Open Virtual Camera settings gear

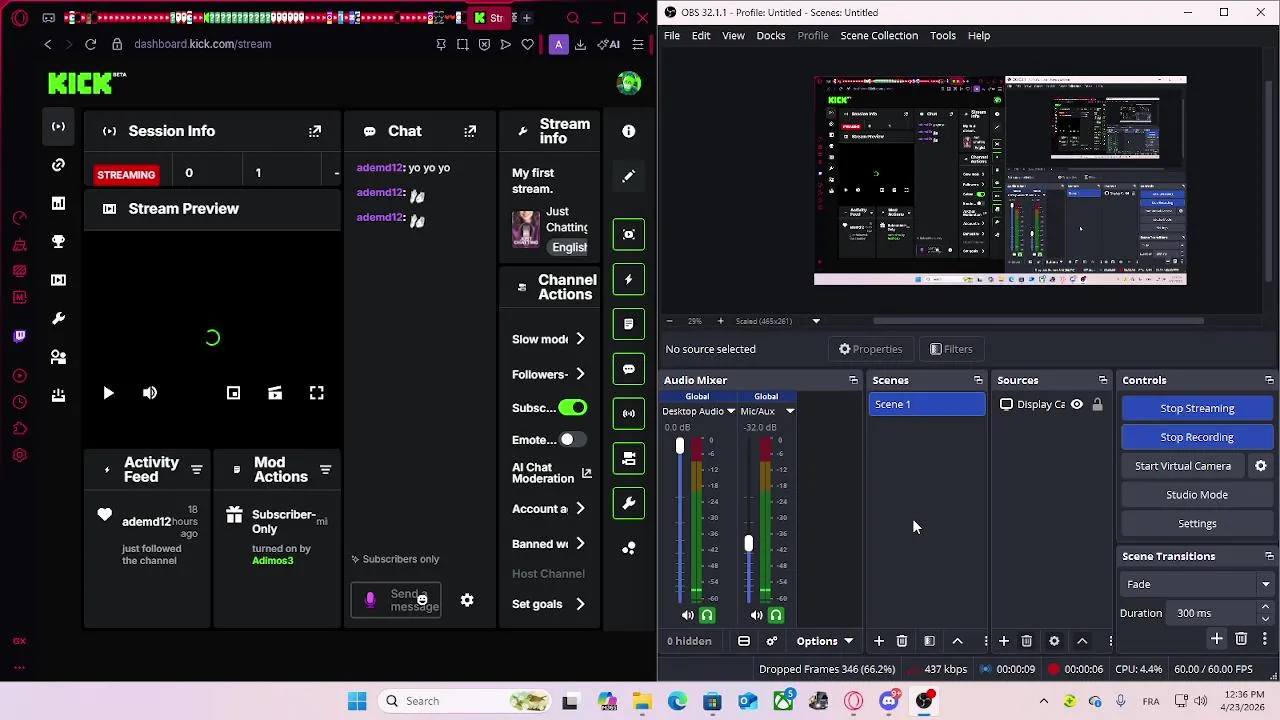pos(1261,466)
